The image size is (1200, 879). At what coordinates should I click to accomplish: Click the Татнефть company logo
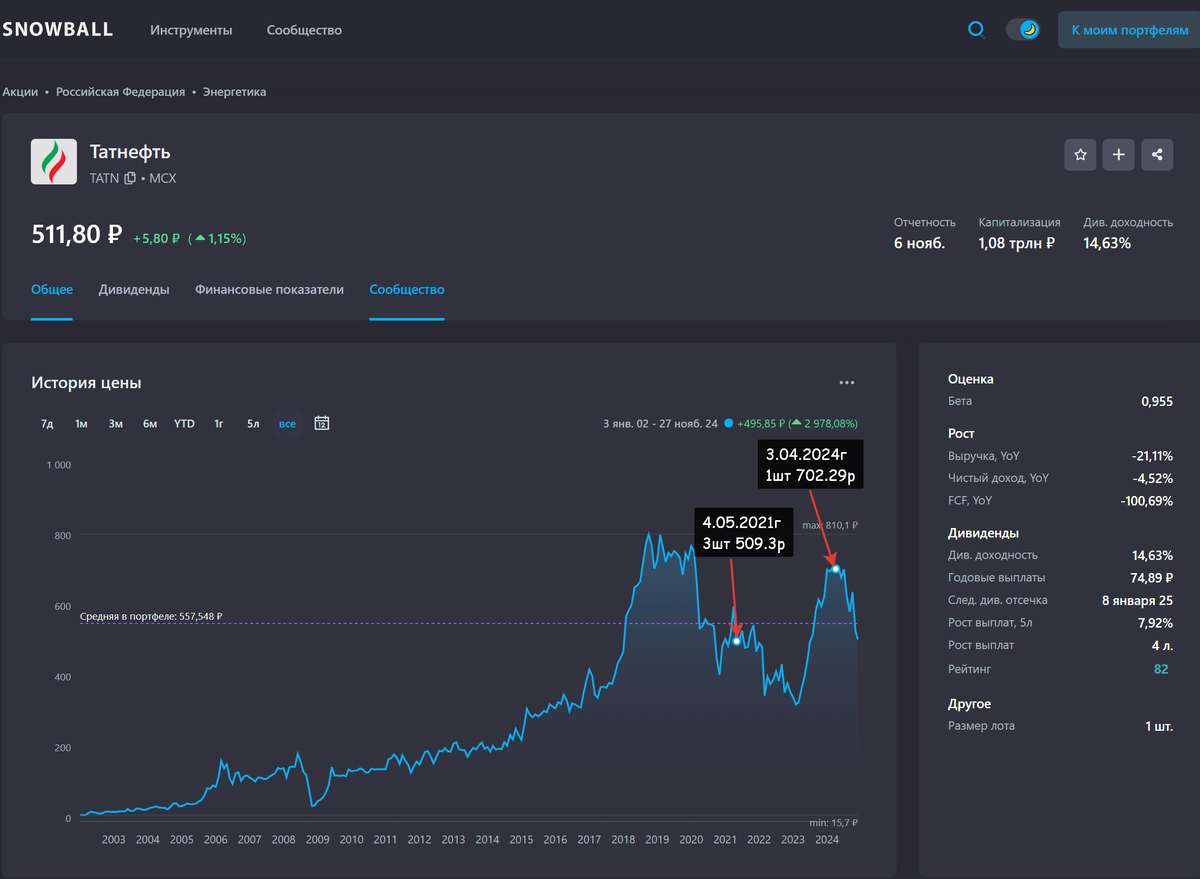pos(54,162)
